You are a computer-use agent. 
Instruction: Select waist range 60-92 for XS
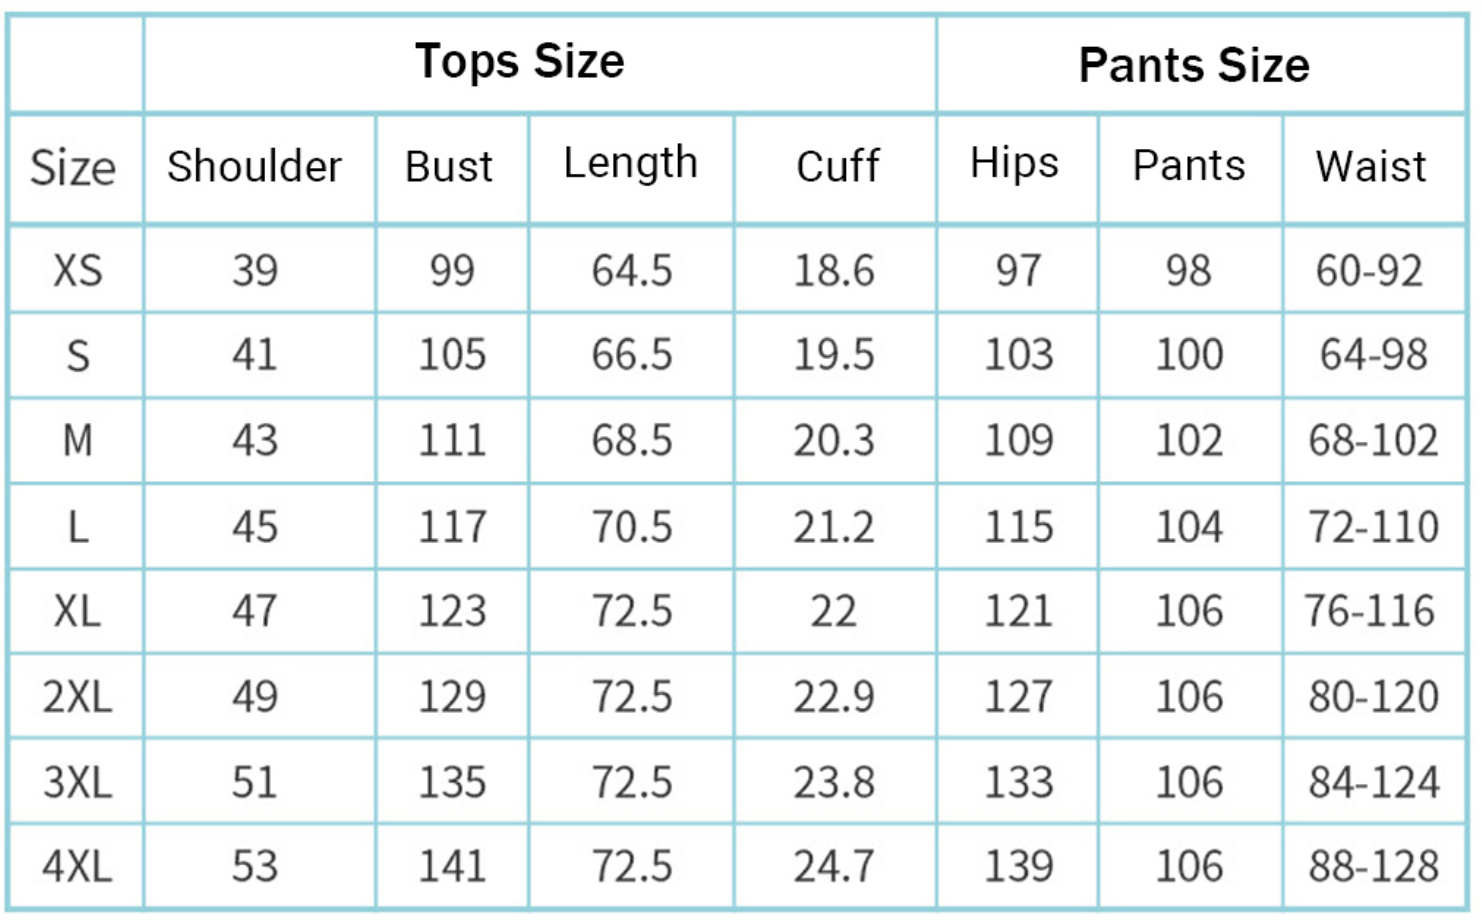(1369, 271)
